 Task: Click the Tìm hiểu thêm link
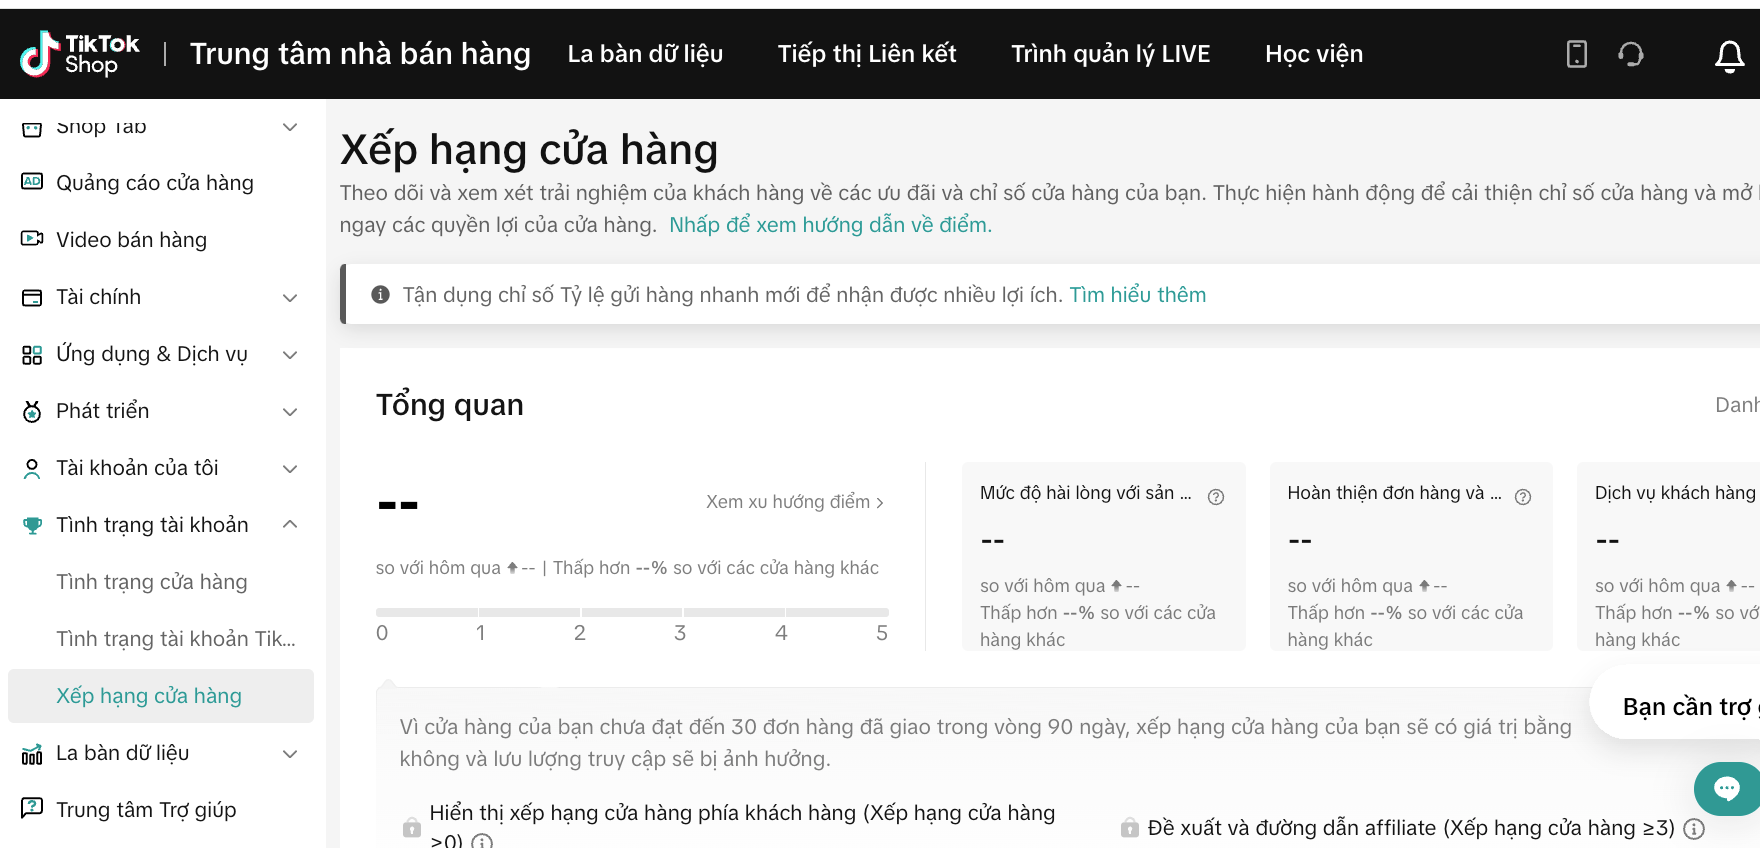click(1138, 295)
